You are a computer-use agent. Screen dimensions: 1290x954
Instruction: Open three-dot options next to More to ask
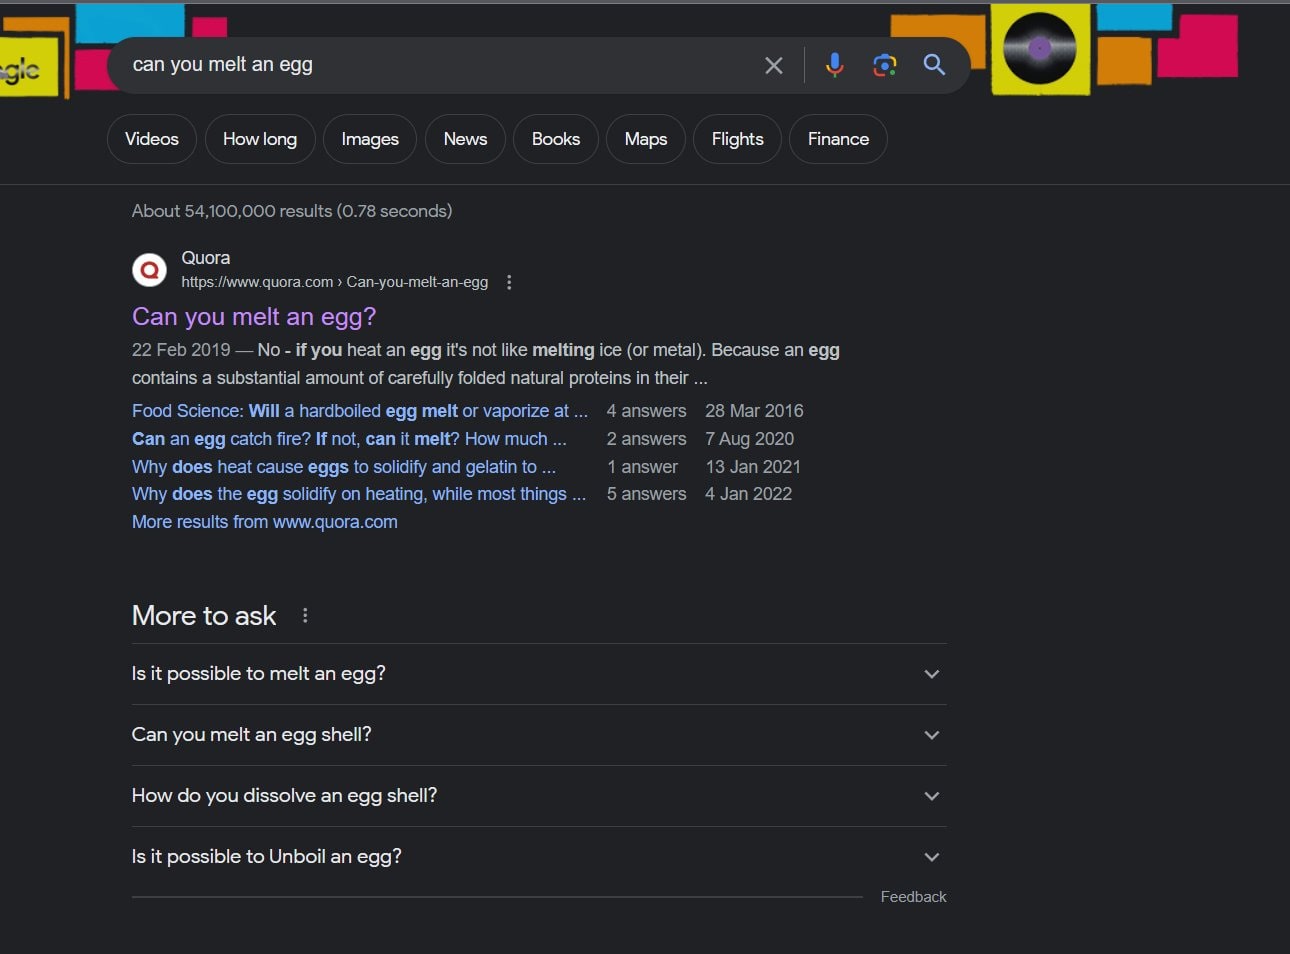[x=305, y=616]
